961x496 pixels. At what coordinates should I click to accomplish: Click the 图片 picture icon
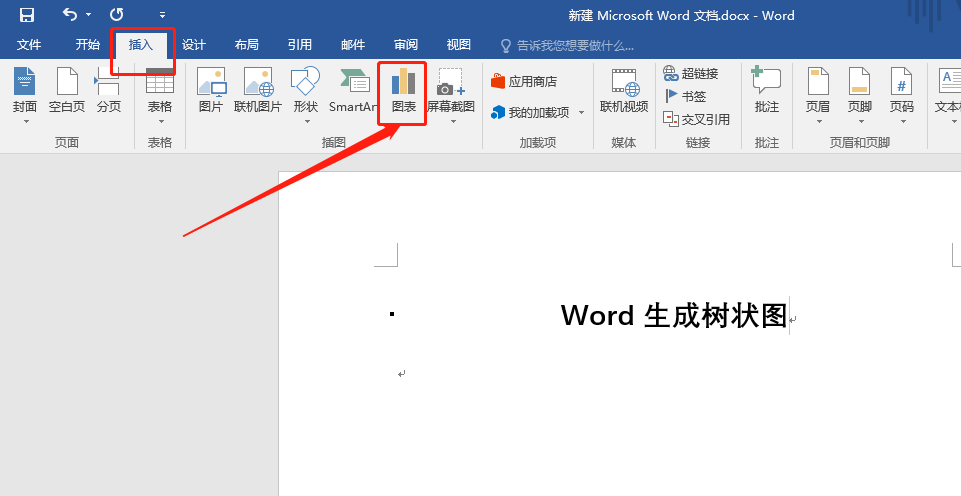click(211, 91)
